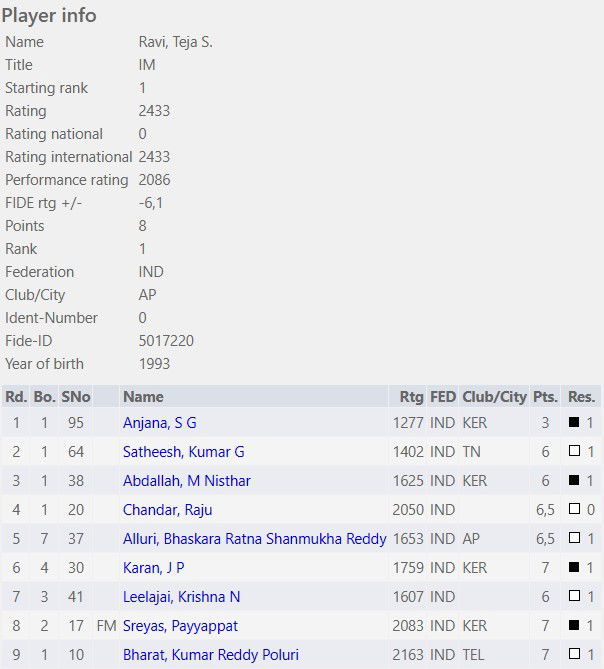This screenshot has width=604, height=669.
Task: Click the Name column header
Action: coord(143,397)
